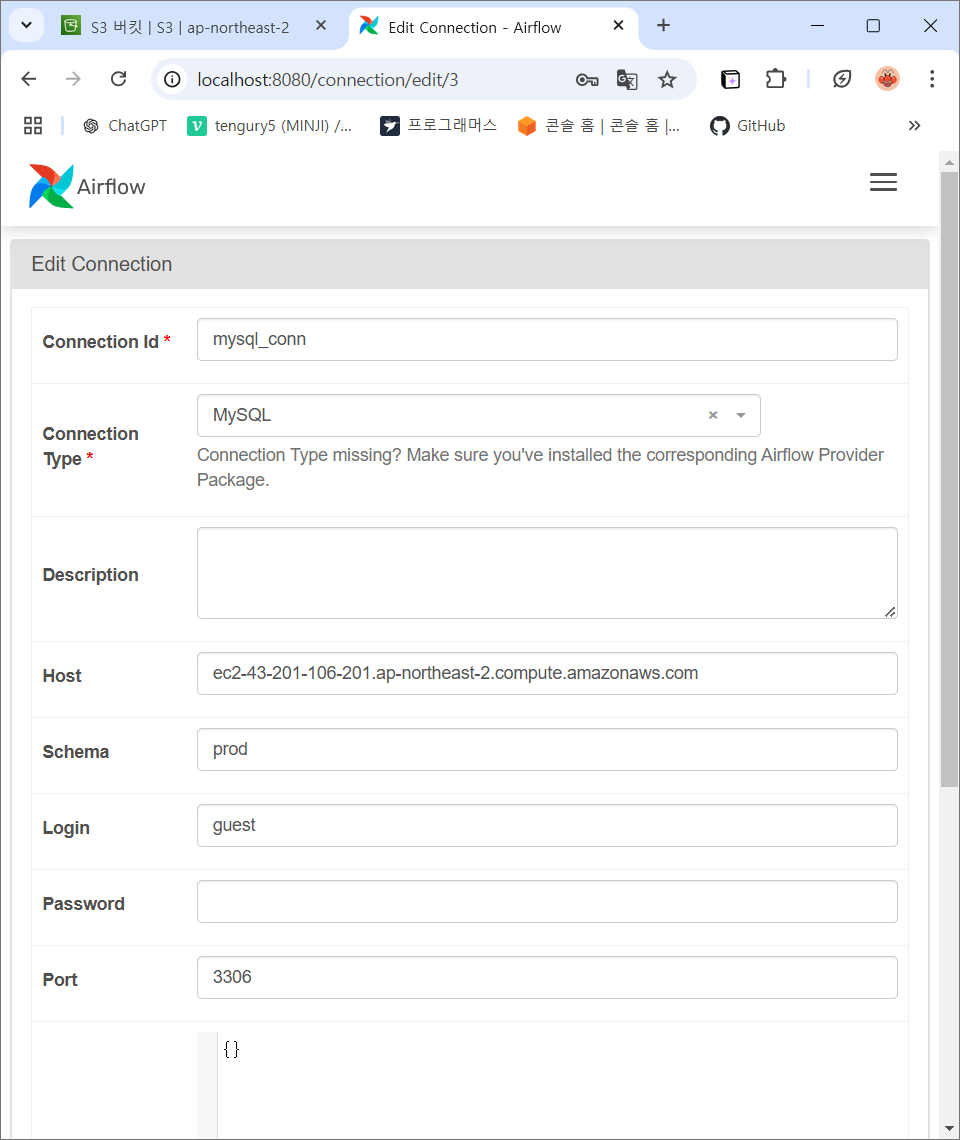
Task: Open the browser extensions puzzle icon
Action: [x=776, y=79]
